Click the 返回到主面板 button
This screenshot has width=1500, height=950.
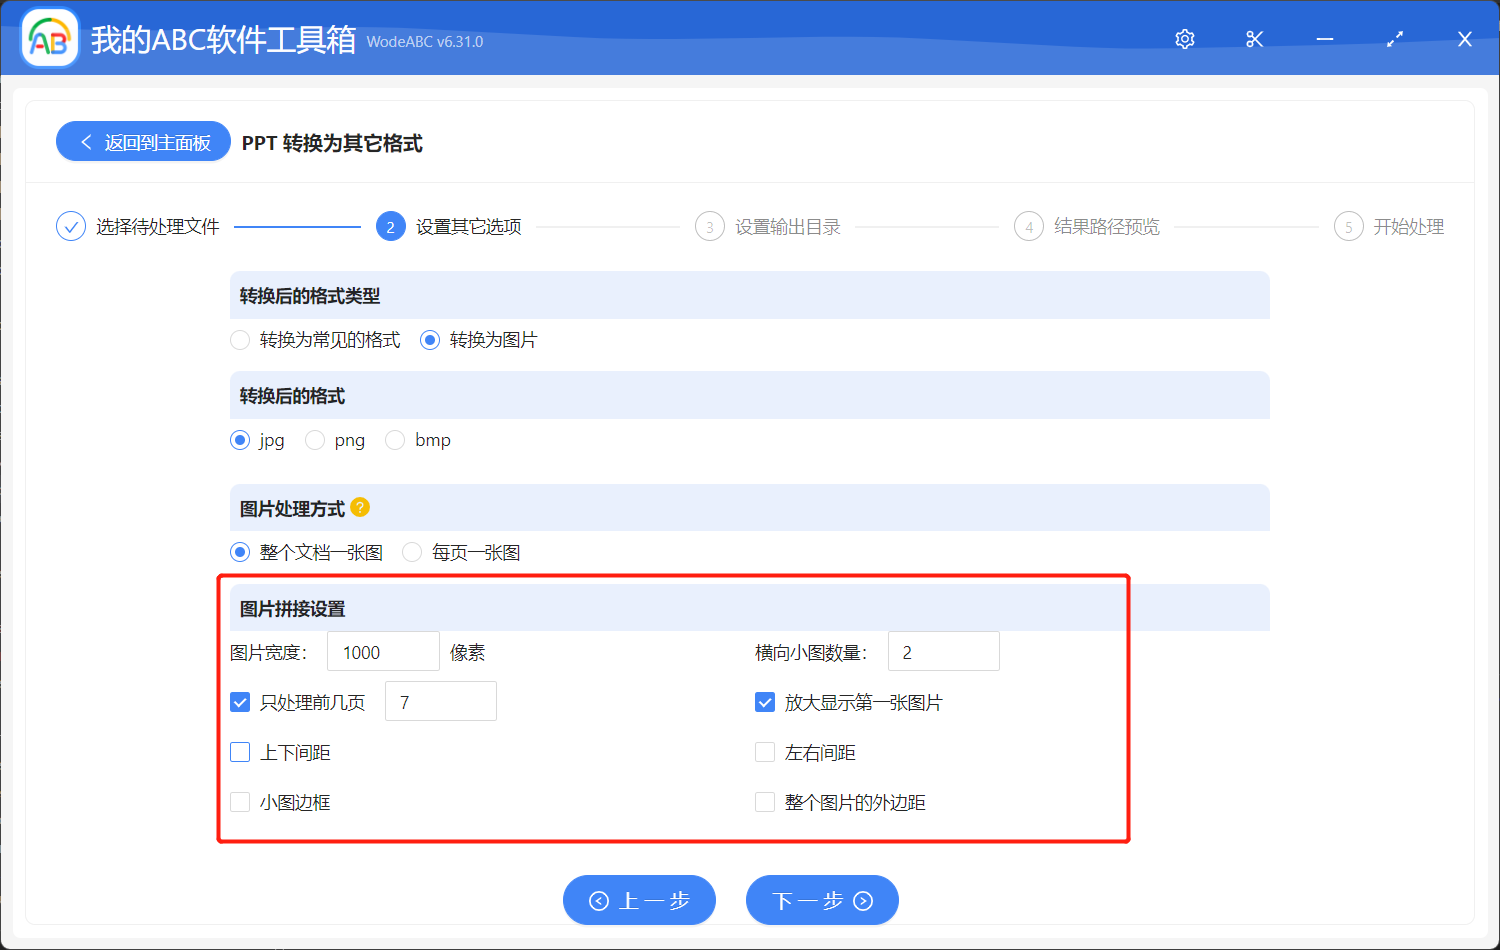pyautogui.click(x=143, y=141)
